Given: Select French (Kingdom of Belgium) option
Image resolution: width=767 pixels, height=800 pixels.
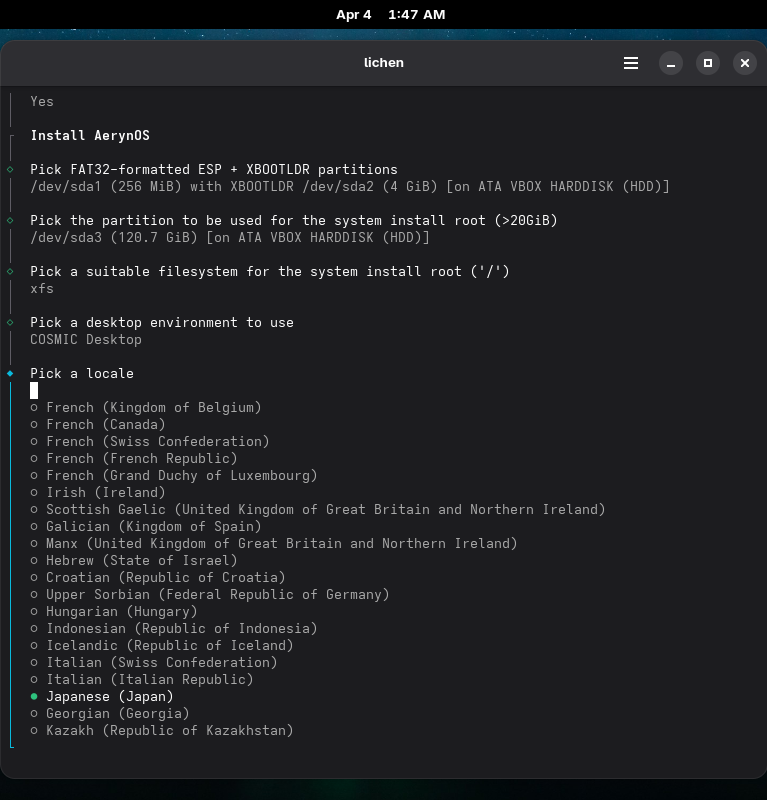Looking at the screenshot, I should [x=153, y=407].
